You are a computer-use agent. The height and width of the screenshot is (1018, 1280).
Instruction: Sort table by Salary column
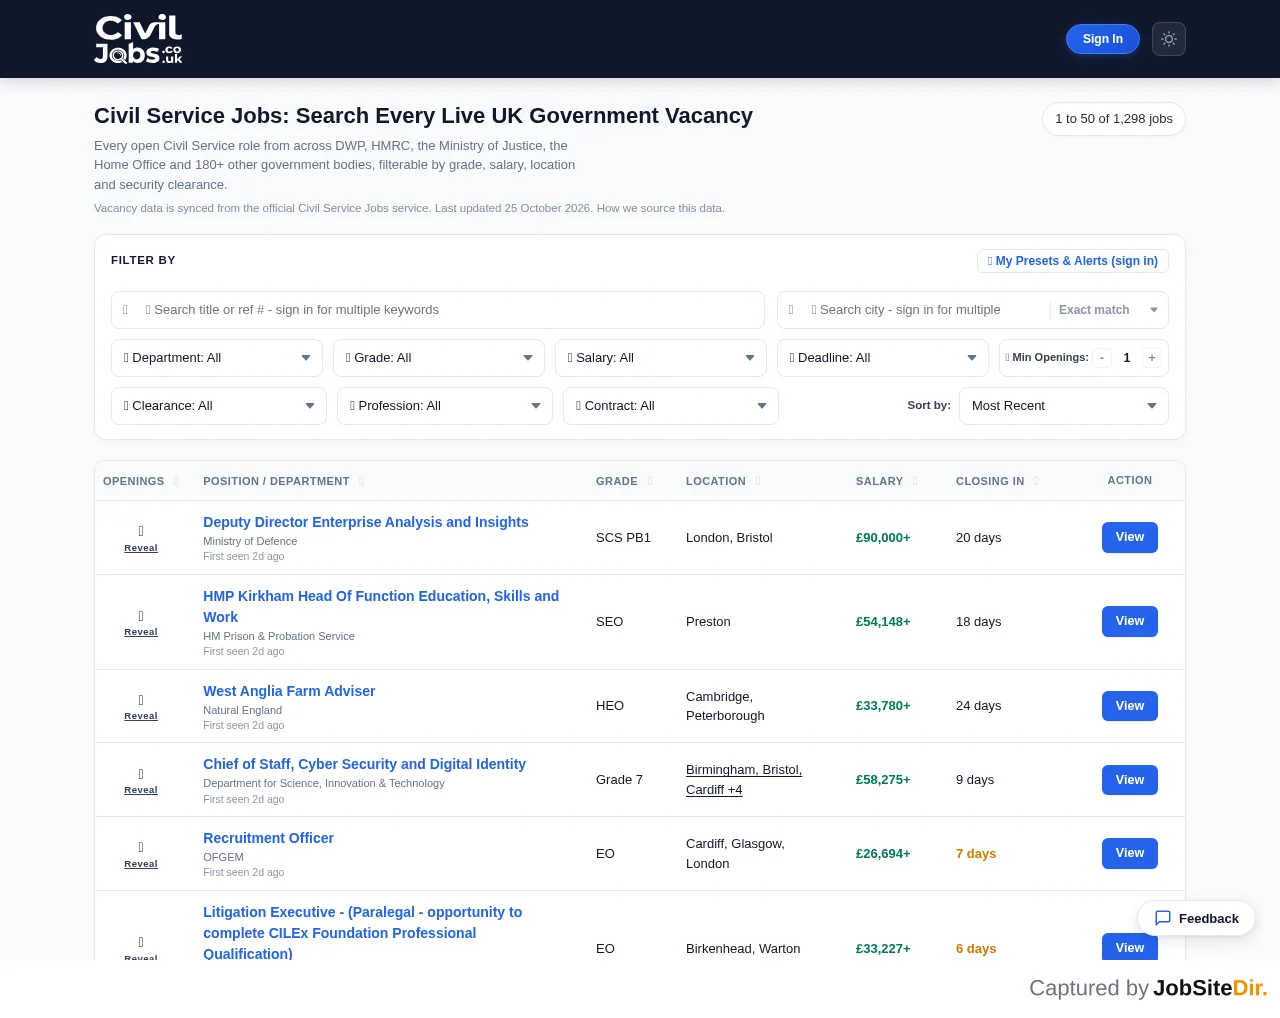tap(887, 481)
